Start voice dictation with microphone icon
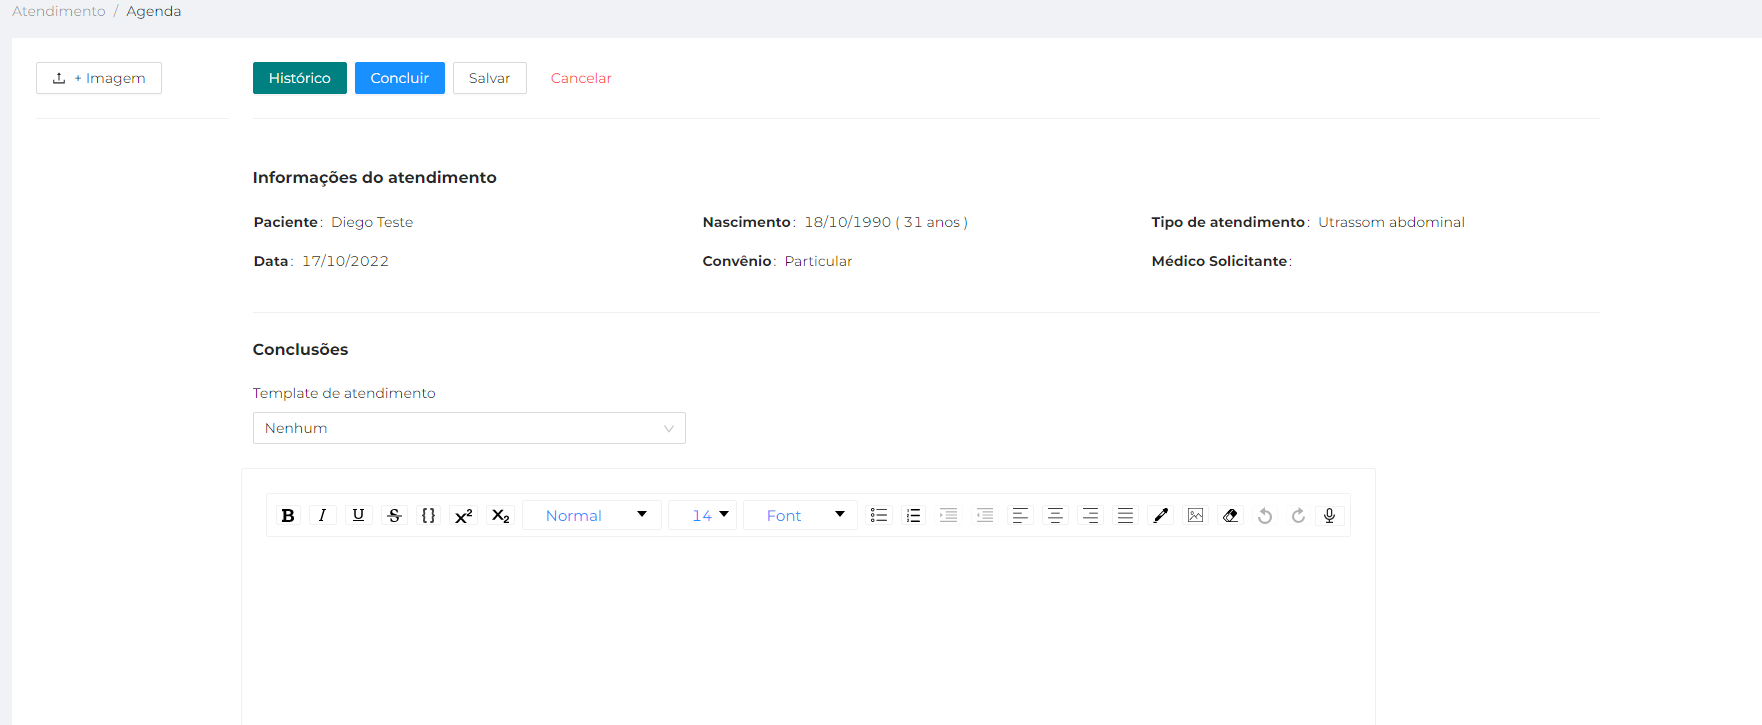This screenshot has width=1762, height=725. (1329, 516)
